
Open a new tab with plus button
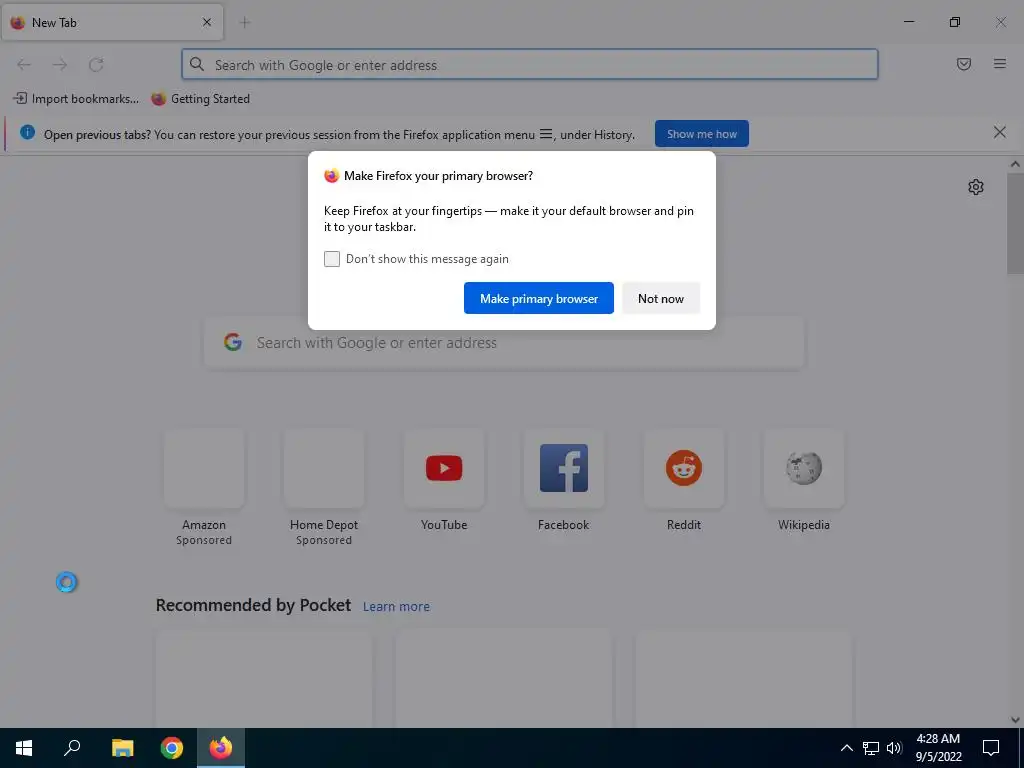pos(245,22)
